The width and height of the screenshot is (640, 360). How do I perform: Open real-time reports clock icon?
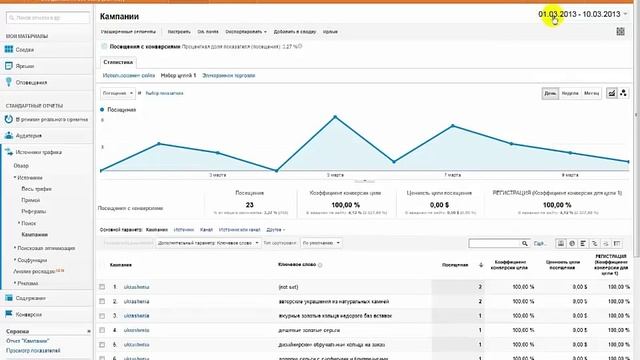pos(9,119)
